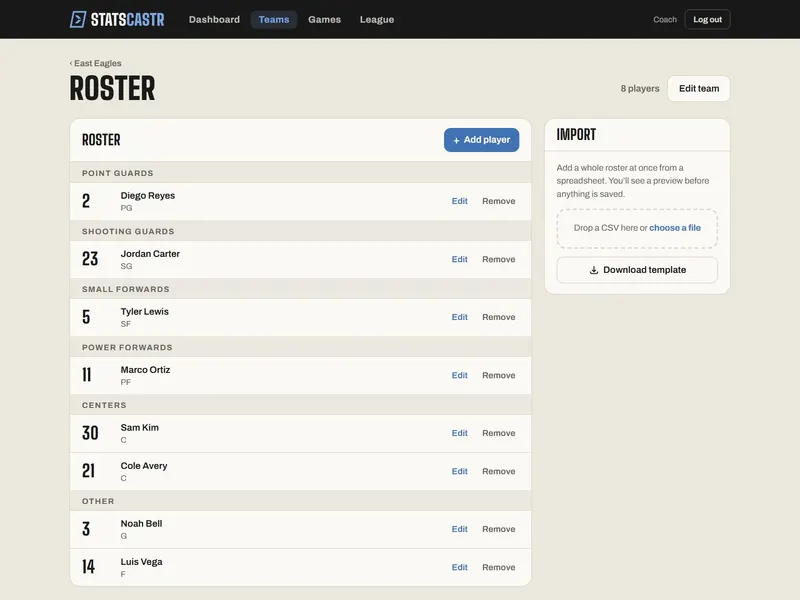Click the Import panel heading
The width and height of the screenshot is (800, 600).
576,134
